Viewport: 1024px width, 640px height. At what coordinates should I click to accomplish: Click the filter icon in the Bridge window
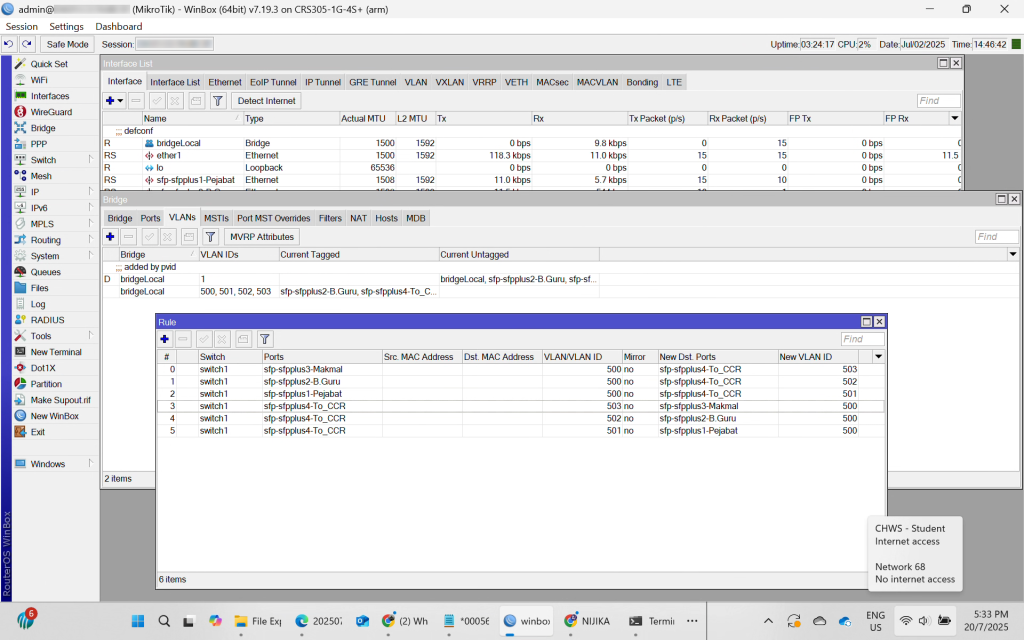(210, 236)
